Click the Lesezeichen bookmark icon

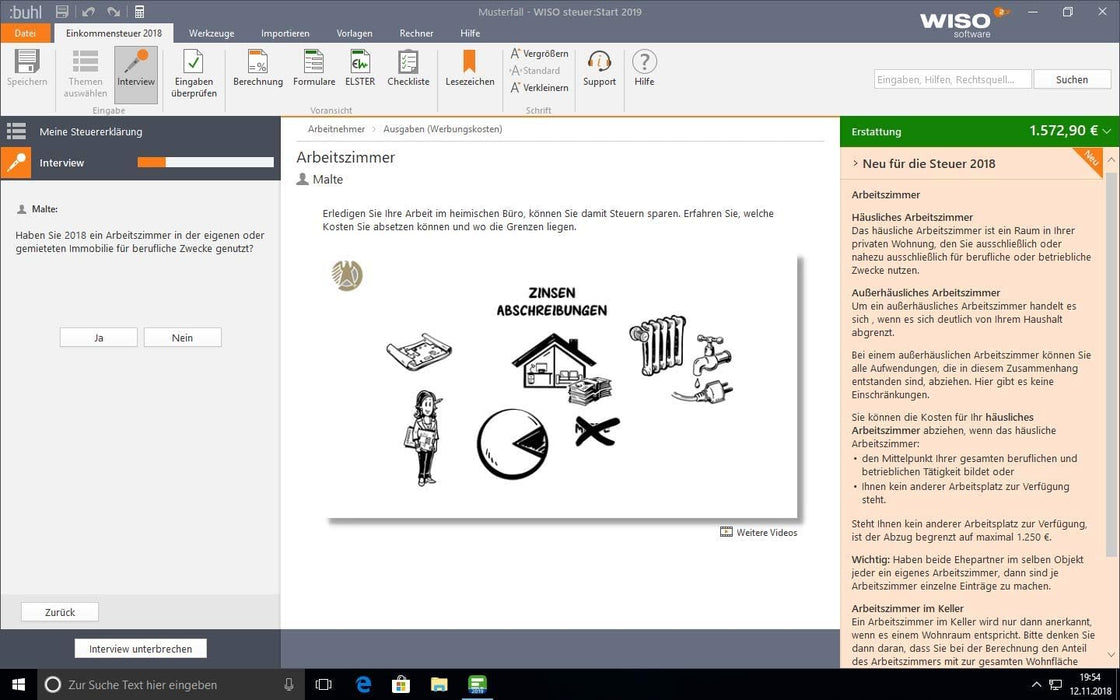coord(469,64)
